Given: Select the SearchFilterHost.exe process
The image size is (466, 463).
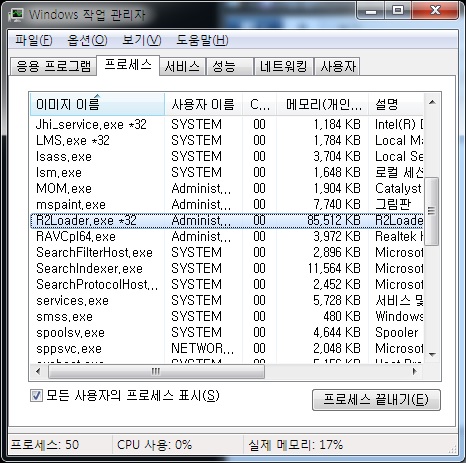Looking at the screenshot, I should (227, 252).
